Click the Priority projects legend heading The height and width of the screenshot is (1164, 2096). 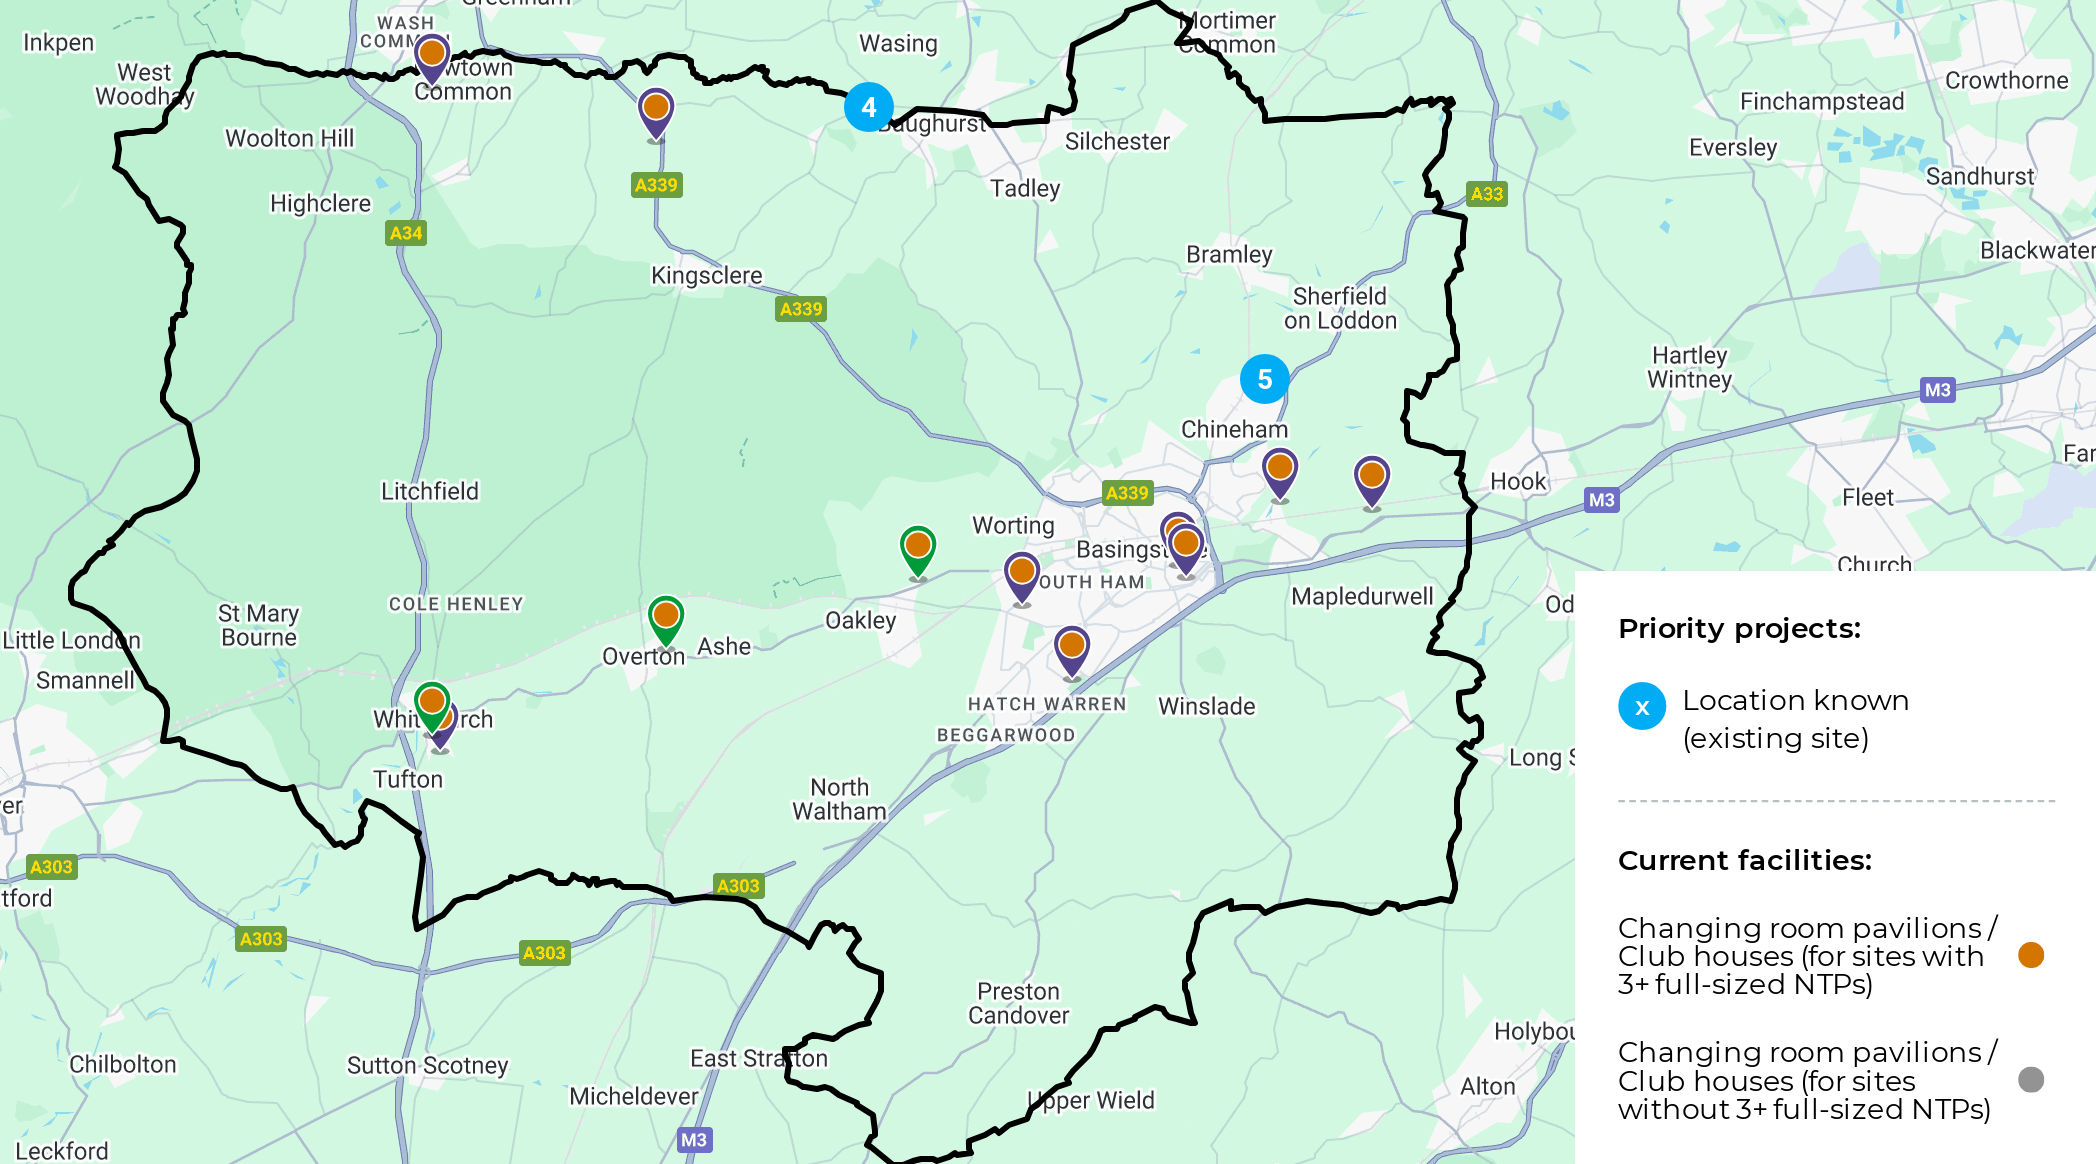pos(1739,629)
